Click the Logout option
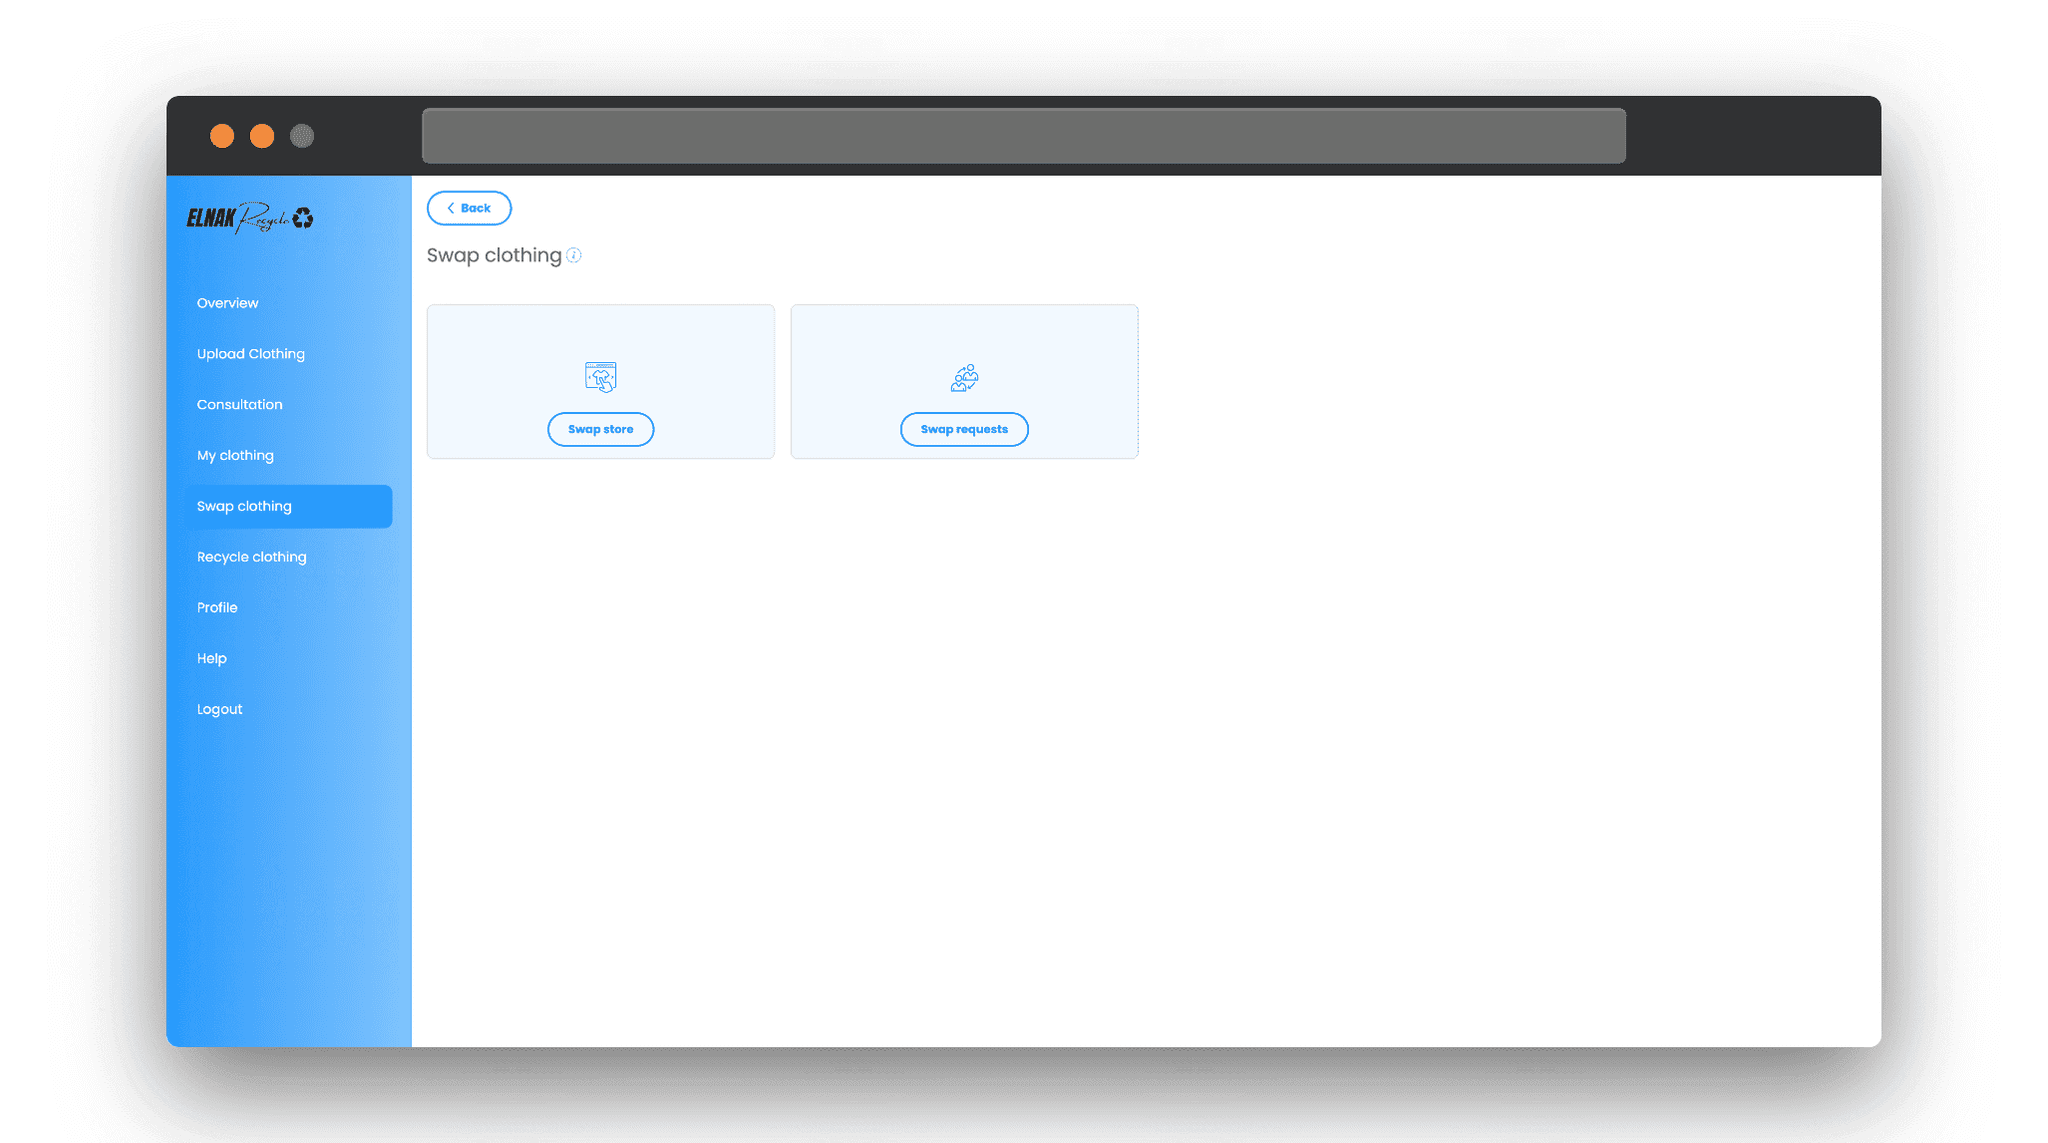The height and width of the screenshot is (1143, 2048). point(219,709)
